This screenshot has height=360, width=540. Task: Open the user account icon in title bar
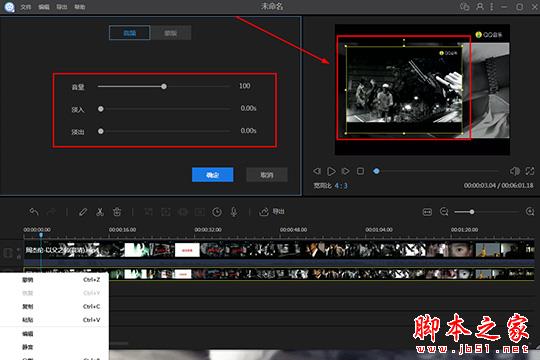pos(479,7)
